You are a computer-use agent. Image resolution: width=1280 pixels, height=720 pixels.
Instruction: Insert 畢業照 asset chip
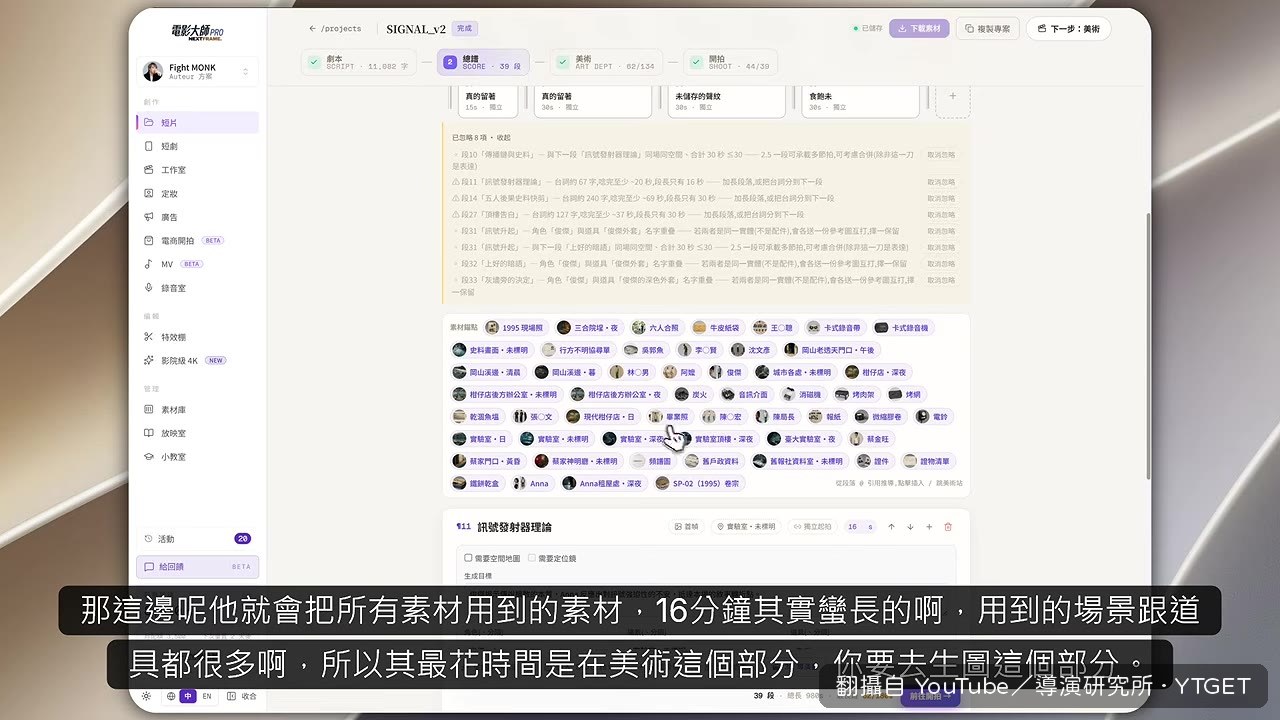click(x=670, y=416)
